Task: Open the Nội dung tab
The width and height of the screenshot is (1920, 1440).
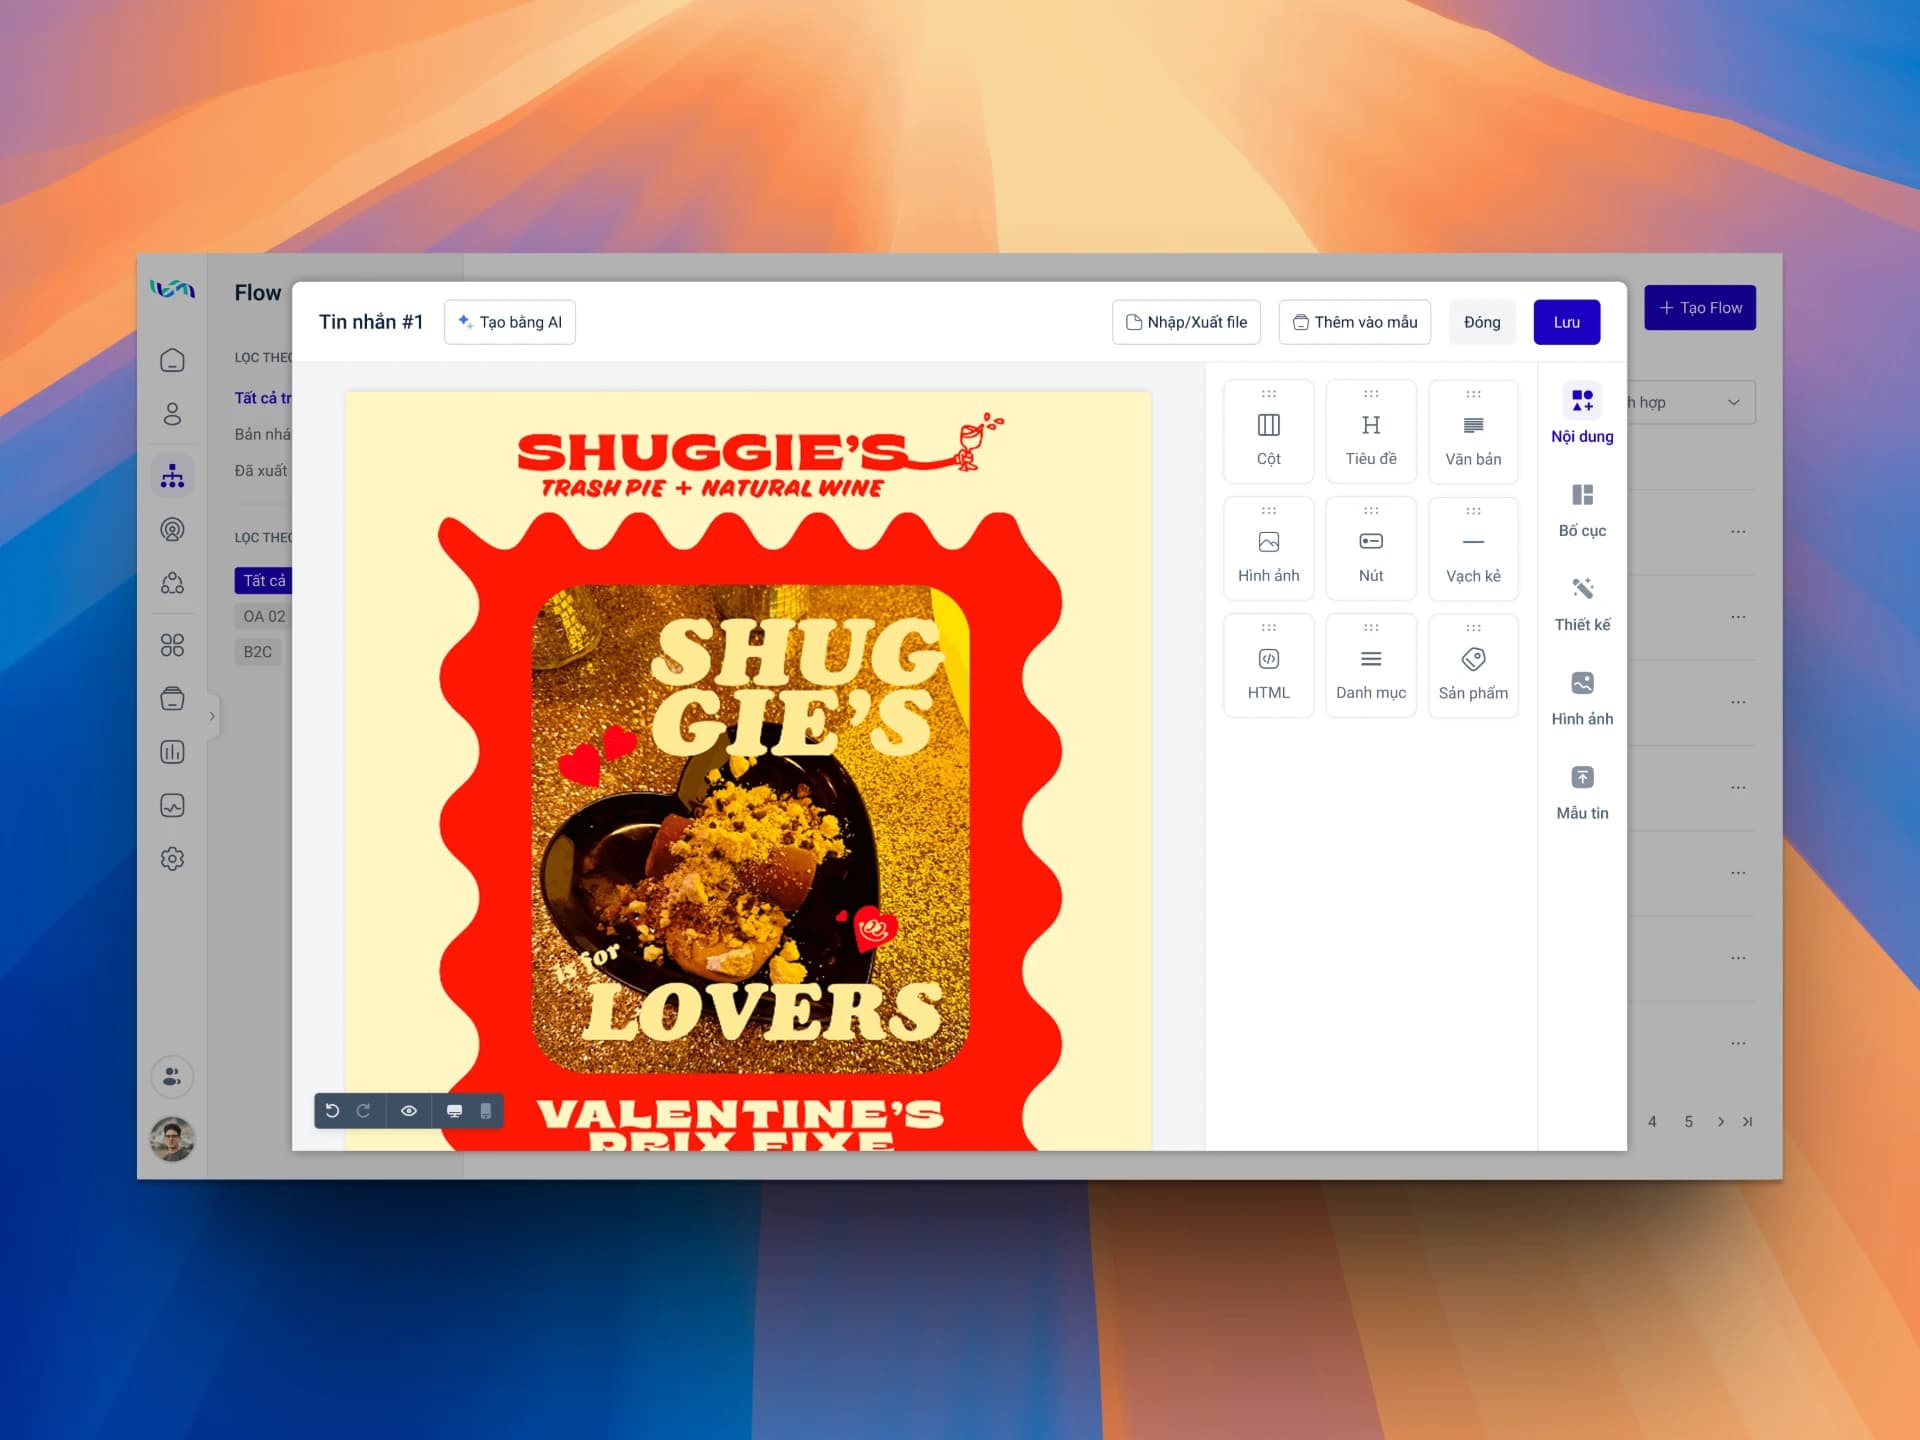Action: (x=1582, y=414)
